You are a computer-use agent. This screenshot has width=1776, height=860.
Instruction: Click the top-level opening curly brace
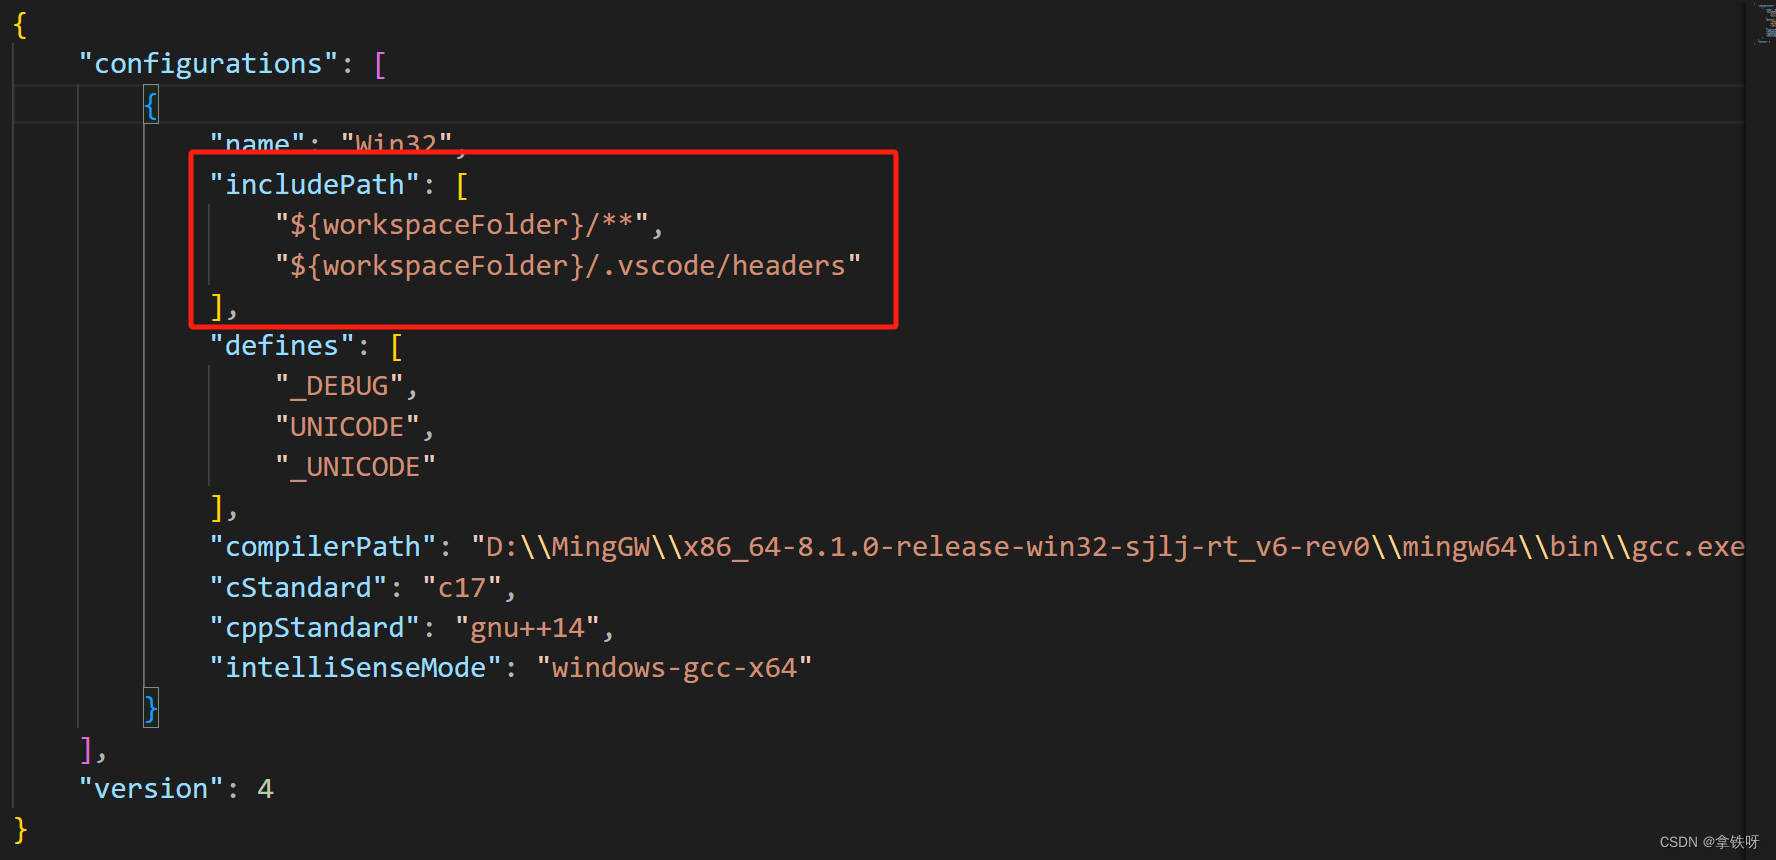coord(20,25)
